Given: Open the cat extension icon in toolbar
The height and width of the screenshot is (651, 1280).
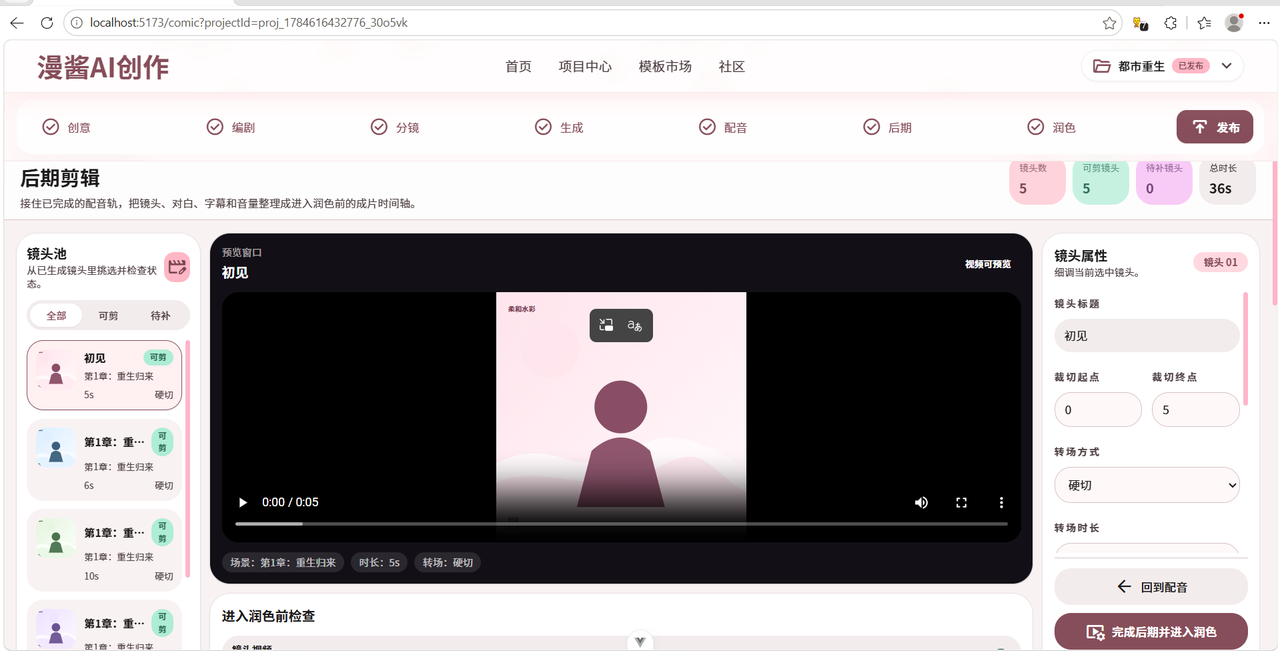Looking at the screenshot, I should click(x=1140, y=22).
